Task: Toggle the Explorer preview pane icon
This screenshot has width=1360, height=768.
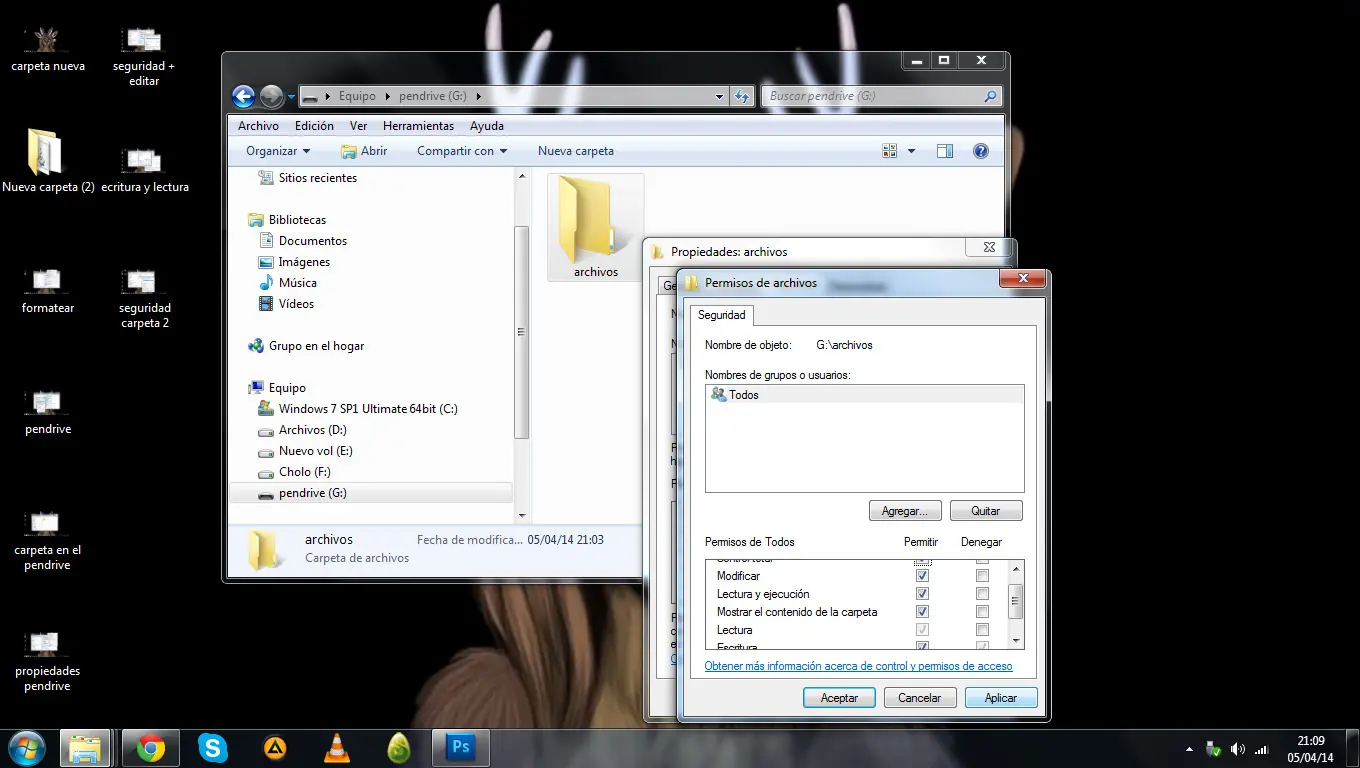Action: [x=945, y=151]
